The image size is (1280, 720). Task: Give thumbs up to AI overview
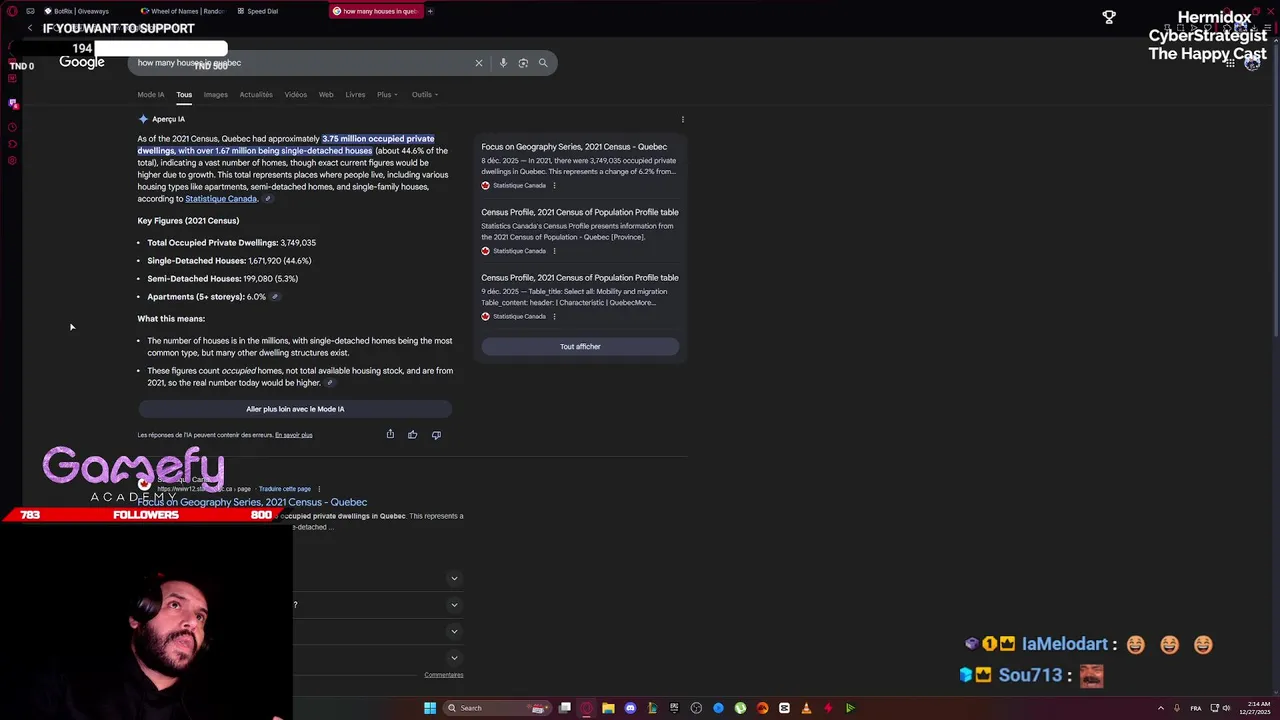412,434
